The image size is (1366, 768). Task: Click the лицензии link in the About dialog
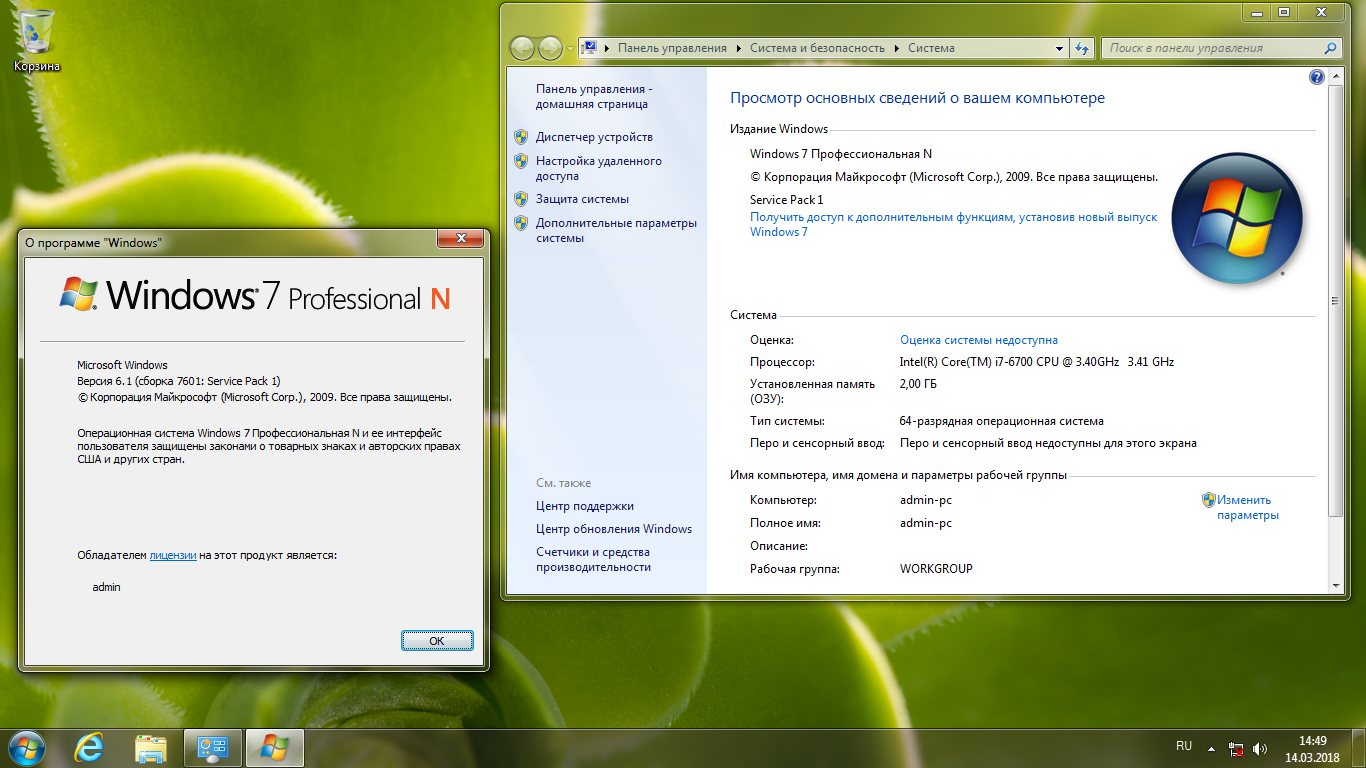click(173, 555)
